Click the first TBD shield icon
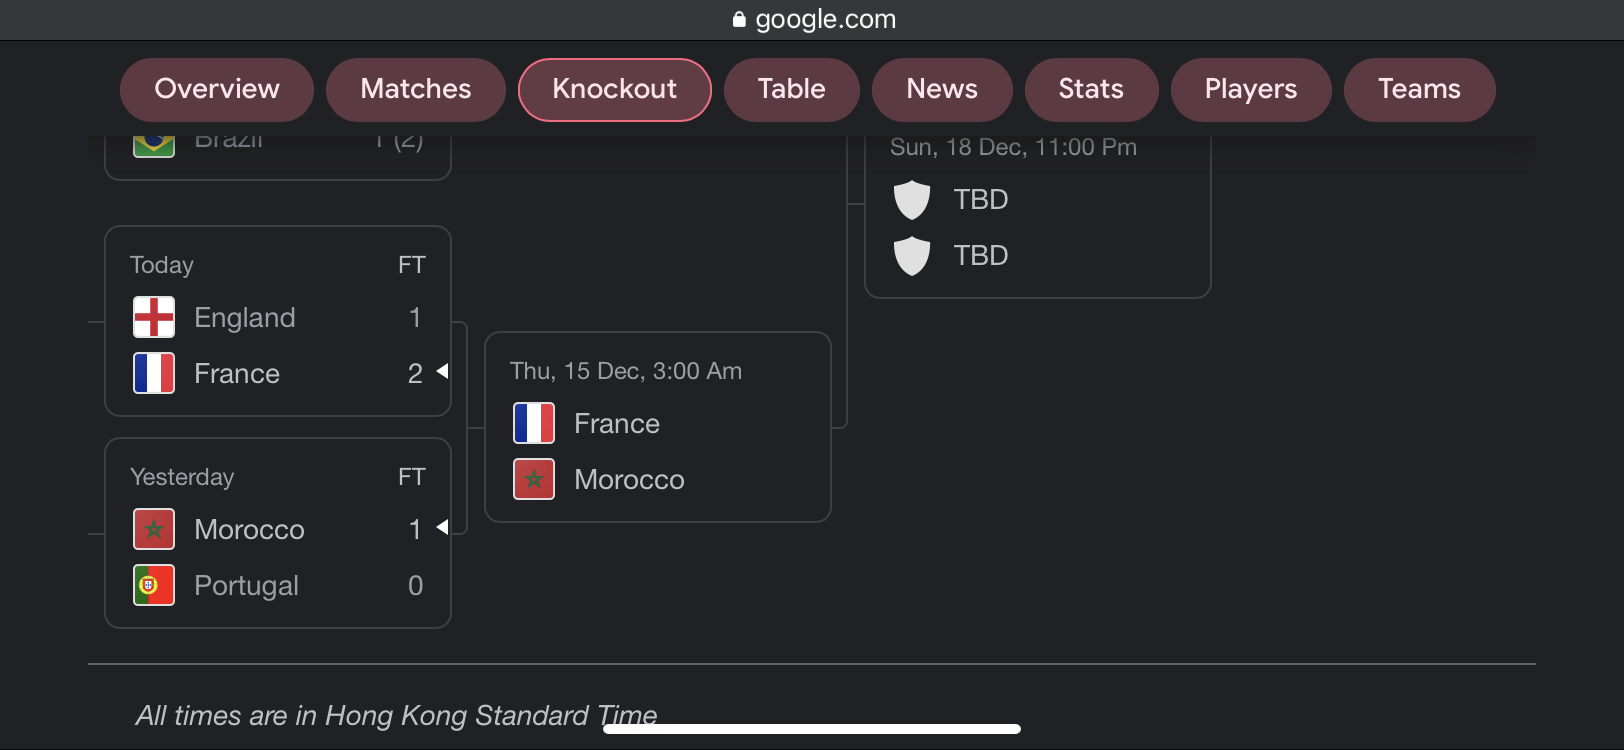Screen dimensions: 1624x750 click(912, 200)
